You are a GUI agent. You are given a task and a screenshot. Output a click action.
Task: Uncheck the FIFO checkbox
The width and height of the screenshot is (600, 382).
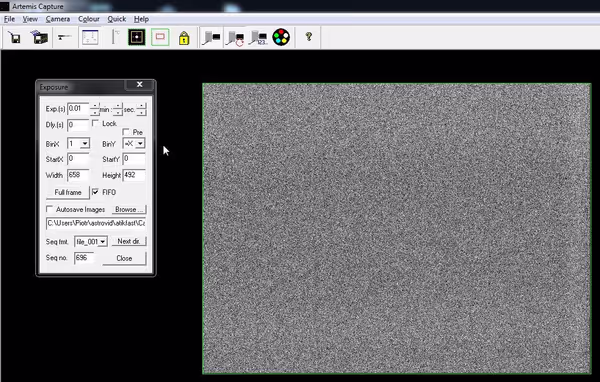click(95, 192)
